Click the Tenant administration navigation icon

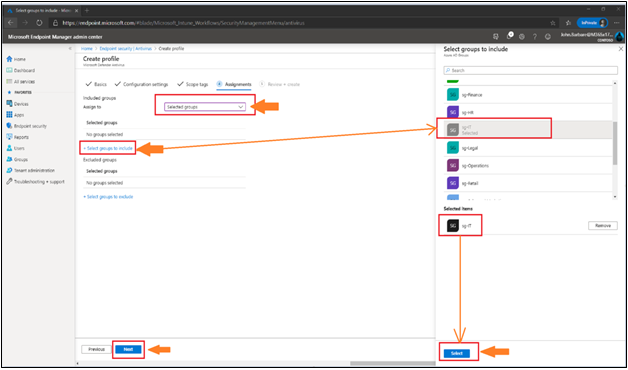pos(10,171)
